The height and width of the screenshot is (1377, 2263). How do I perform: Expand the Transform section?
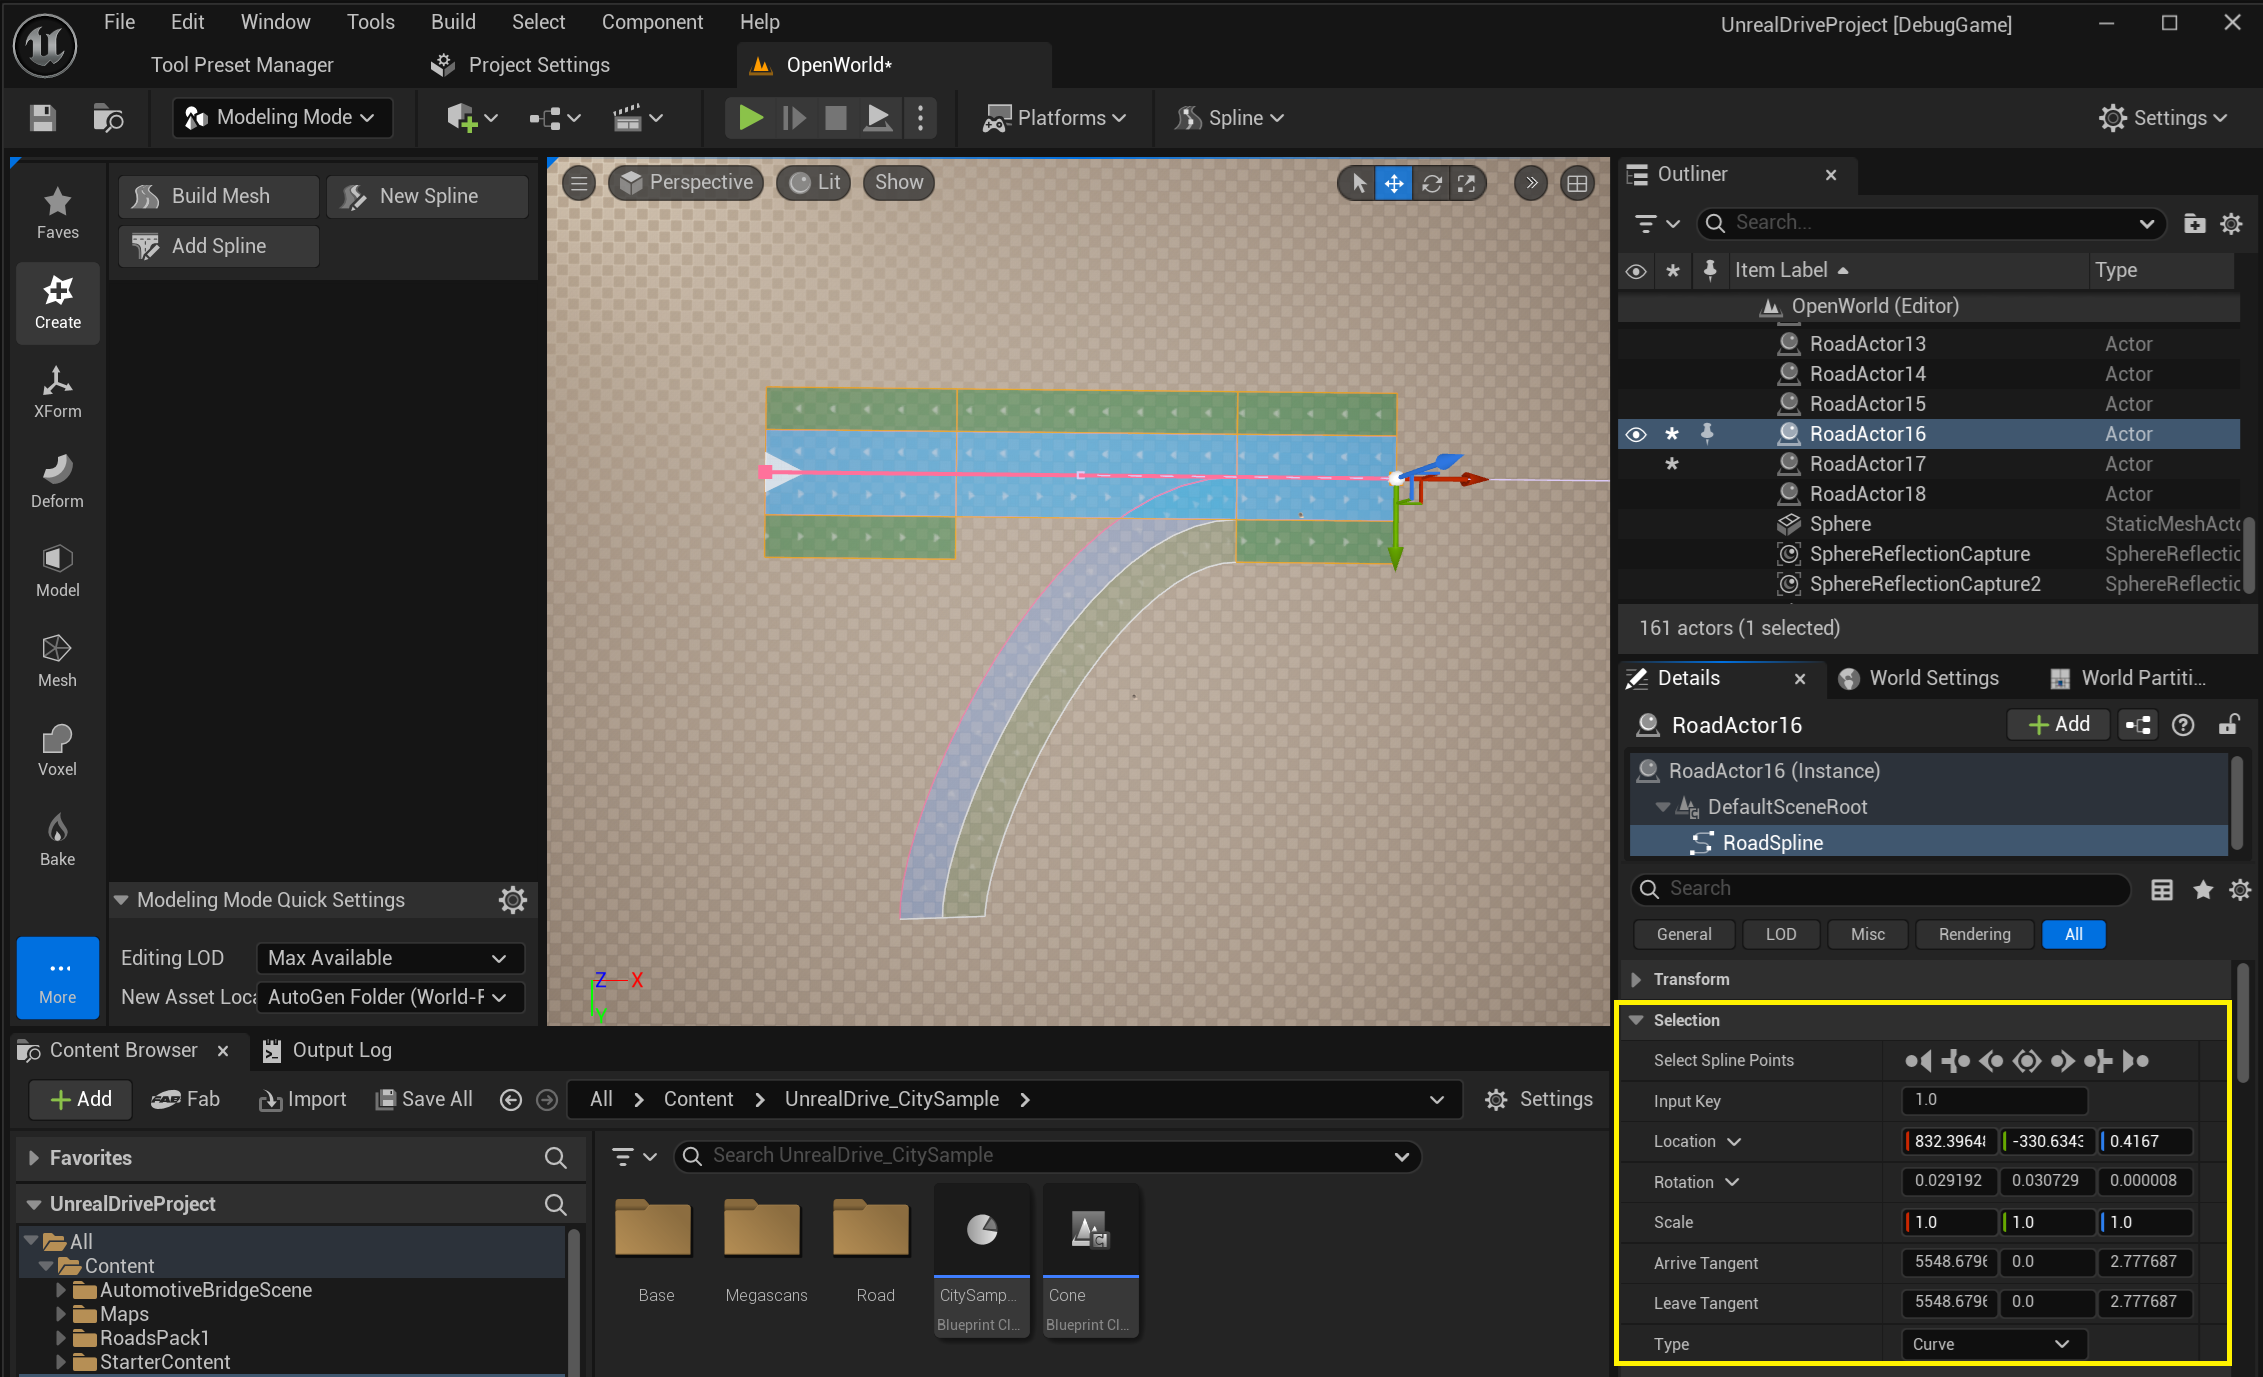(1637, 979)
